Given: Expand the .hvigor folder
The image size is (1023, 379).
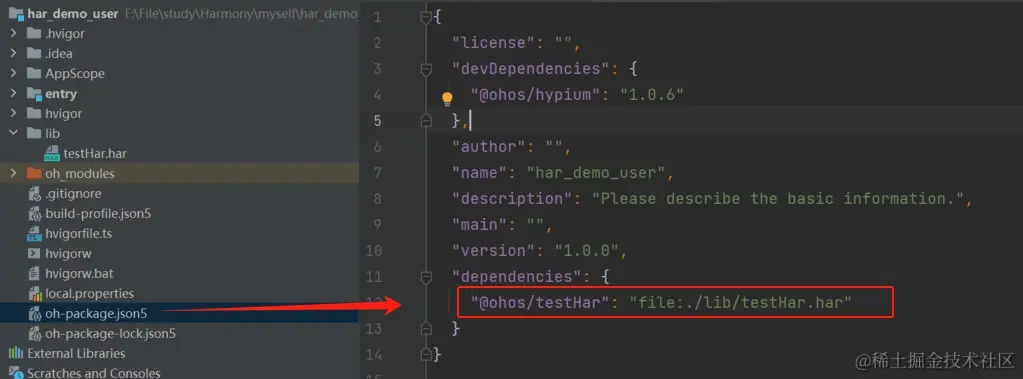Looking at the screenshot, I should [x=13, y=33].
